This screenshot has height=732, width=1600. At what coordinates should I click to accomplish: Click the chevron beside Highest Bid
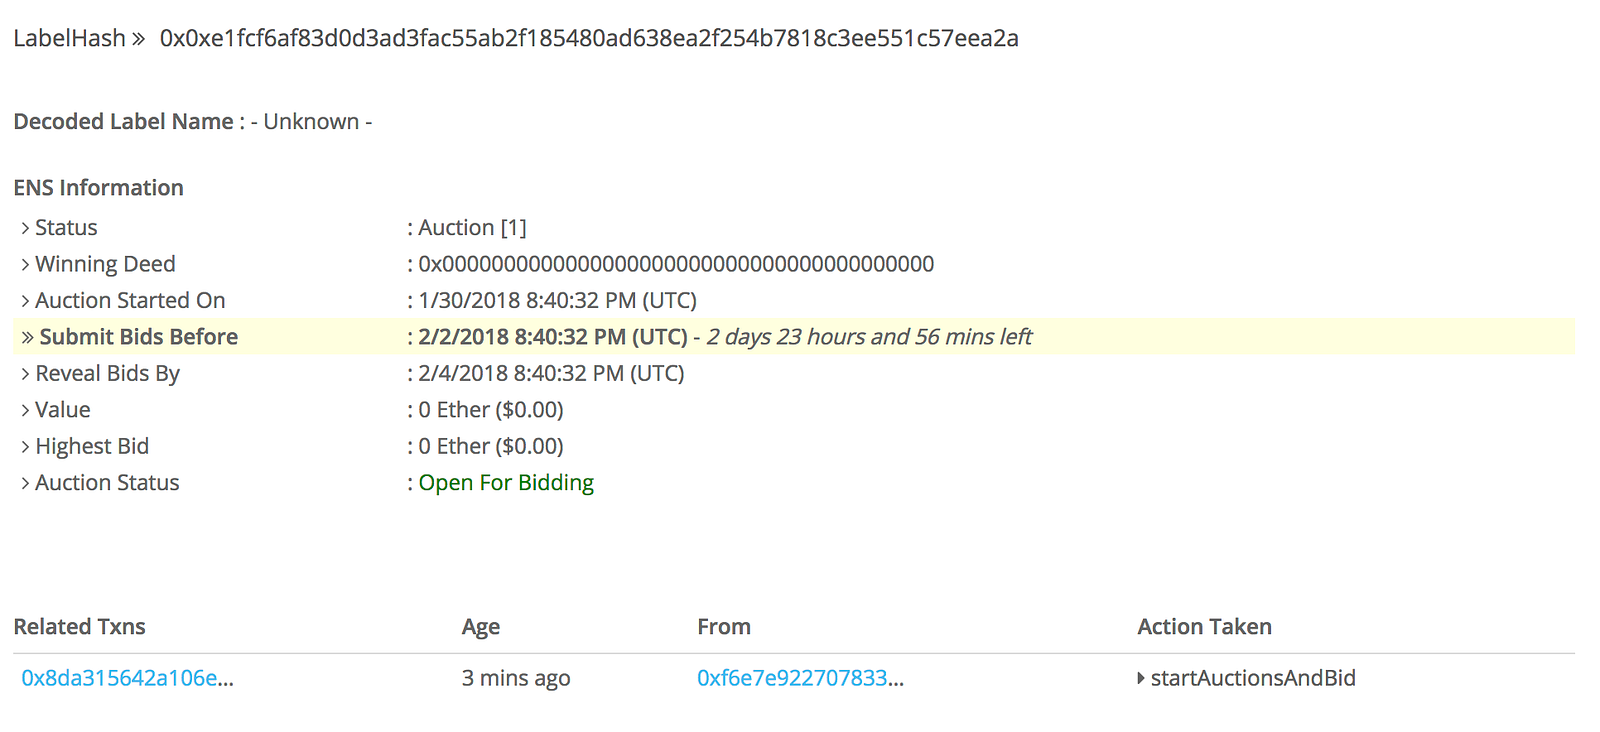(25, 447)
